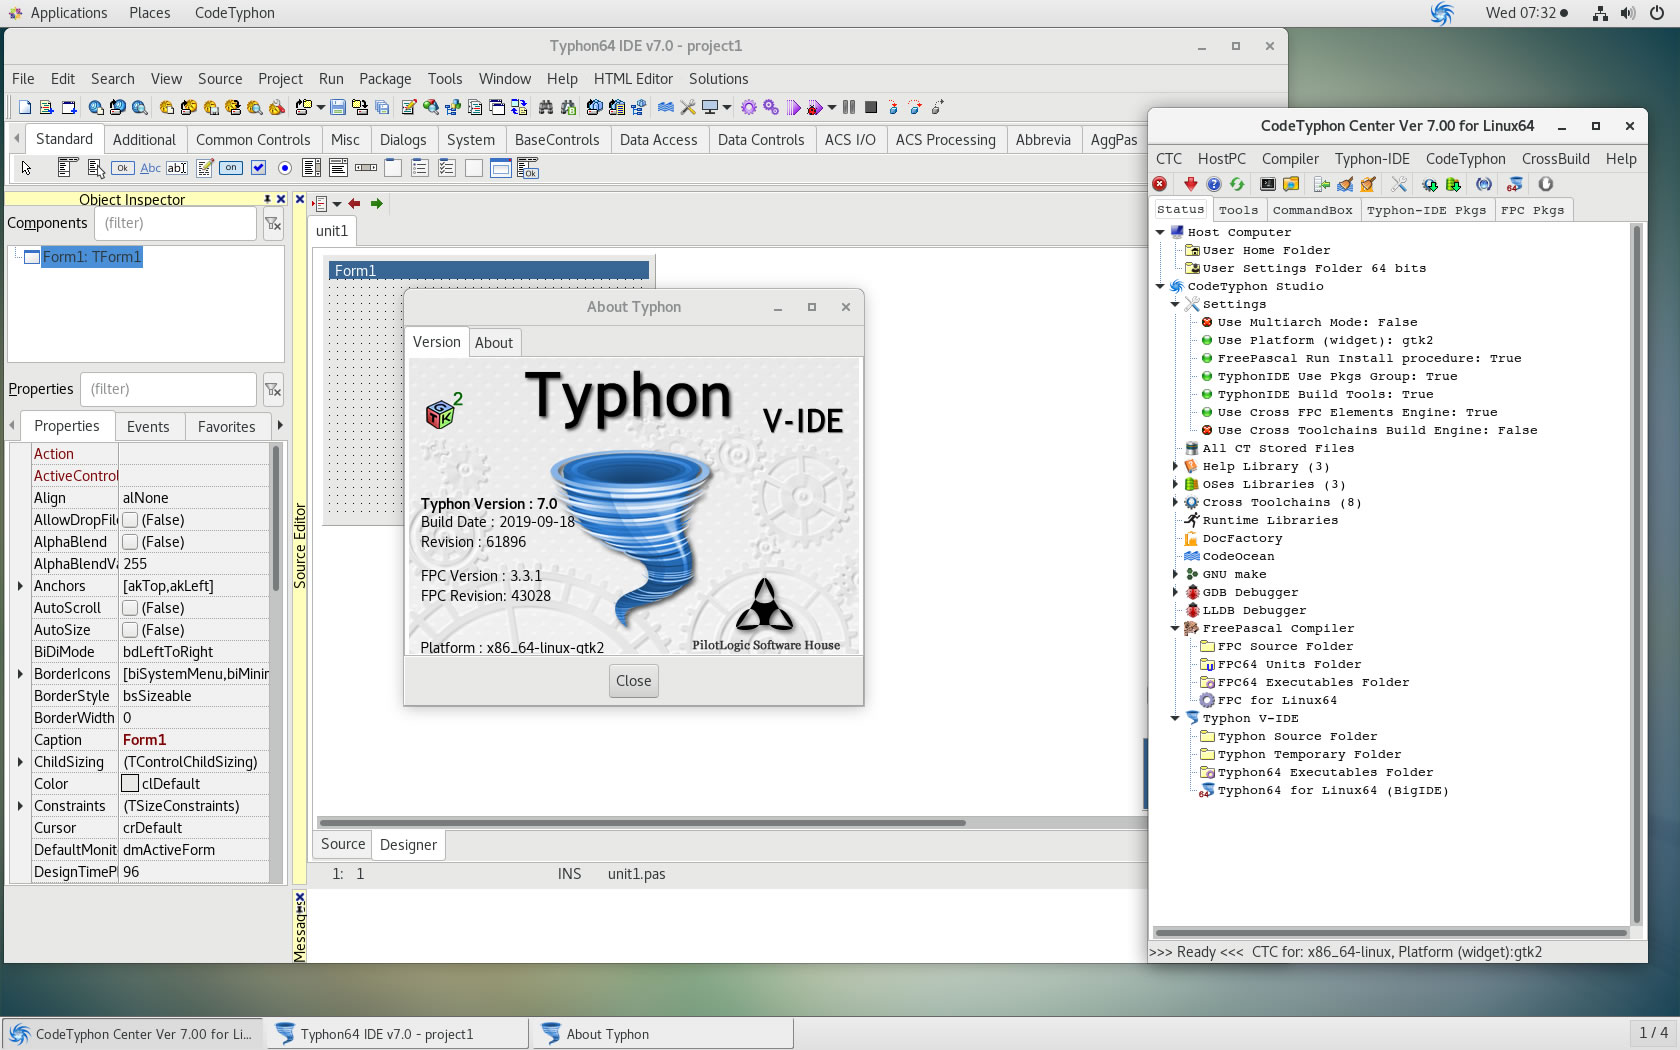This screenshot has height=1050, width=1680.
Task: Click the binoculars Find icon
Action: pos(546,107)
